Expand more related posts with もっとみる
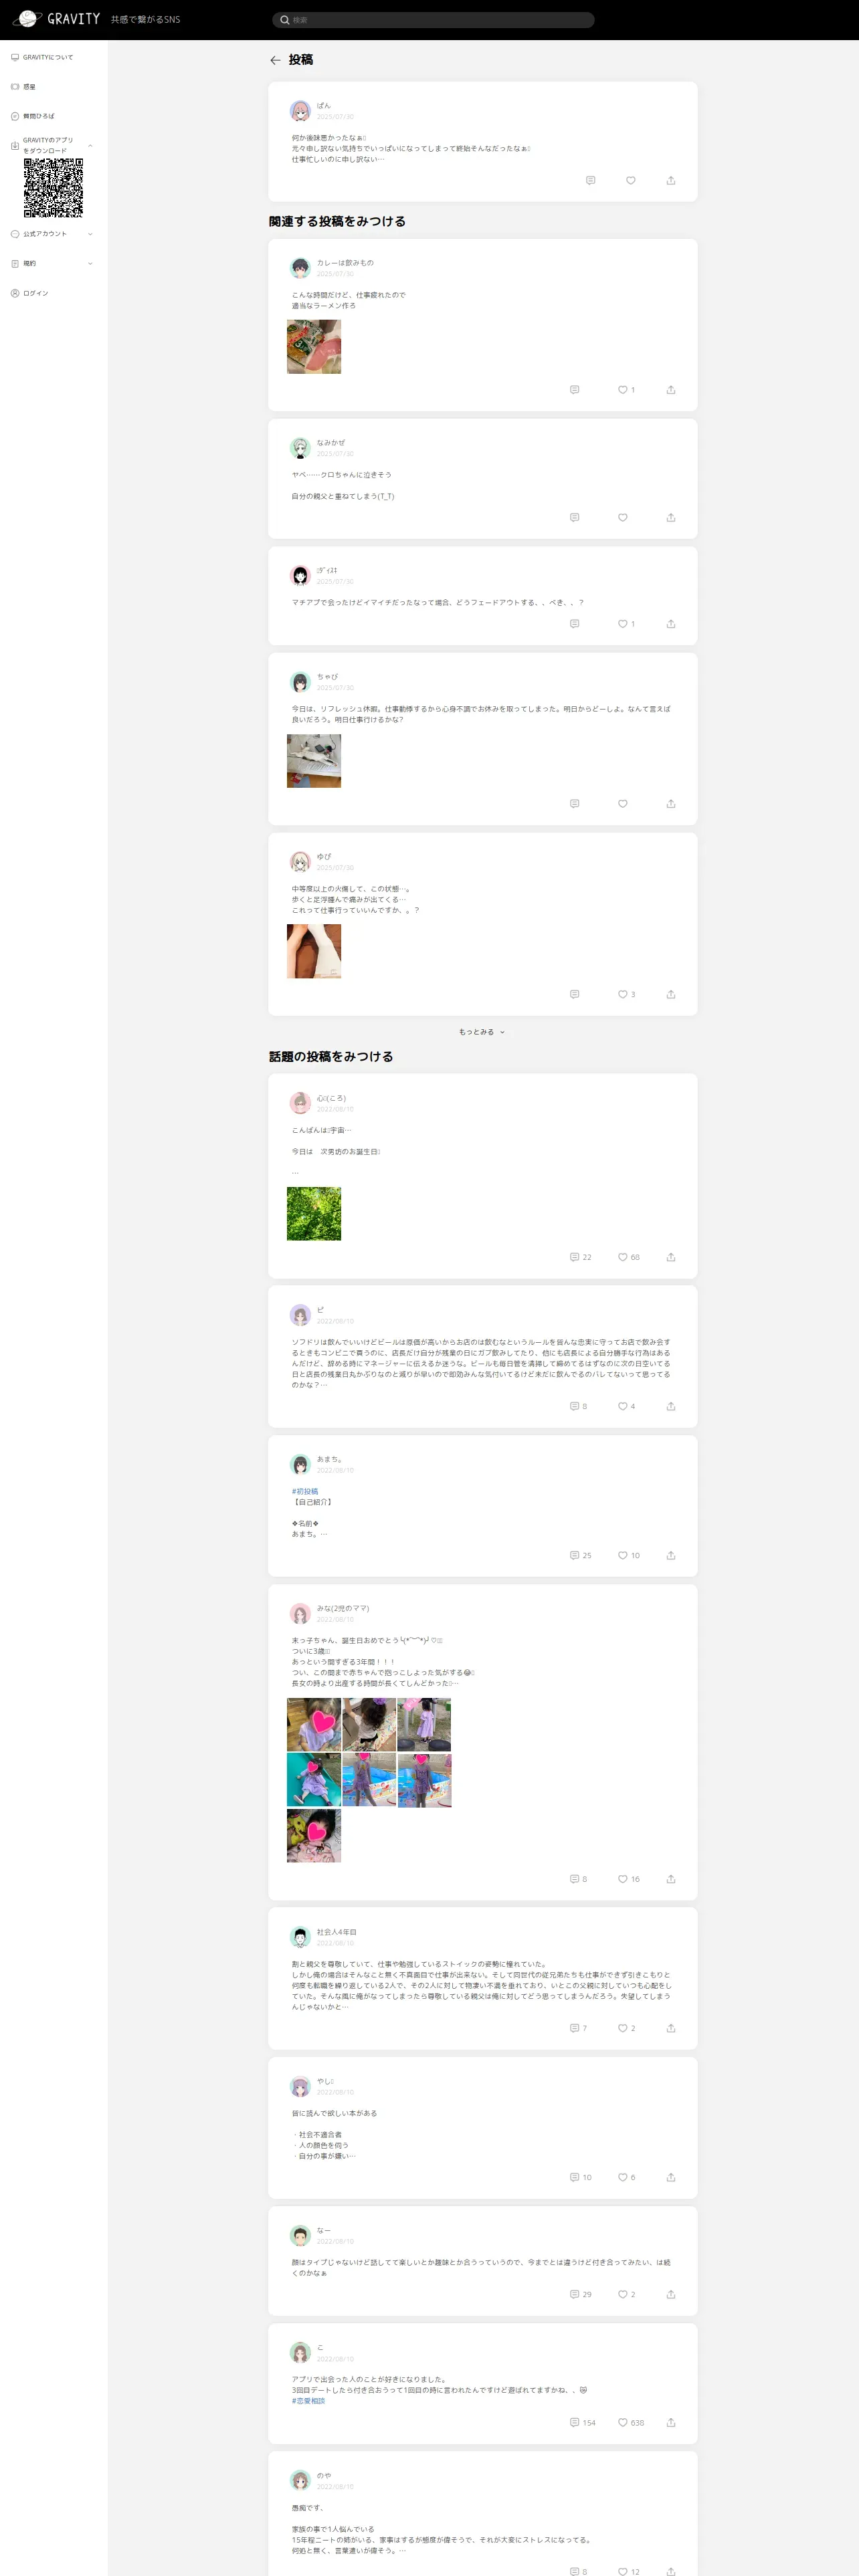The width and height of the screenshot is (859, 2576). (x=482, y=1032)
